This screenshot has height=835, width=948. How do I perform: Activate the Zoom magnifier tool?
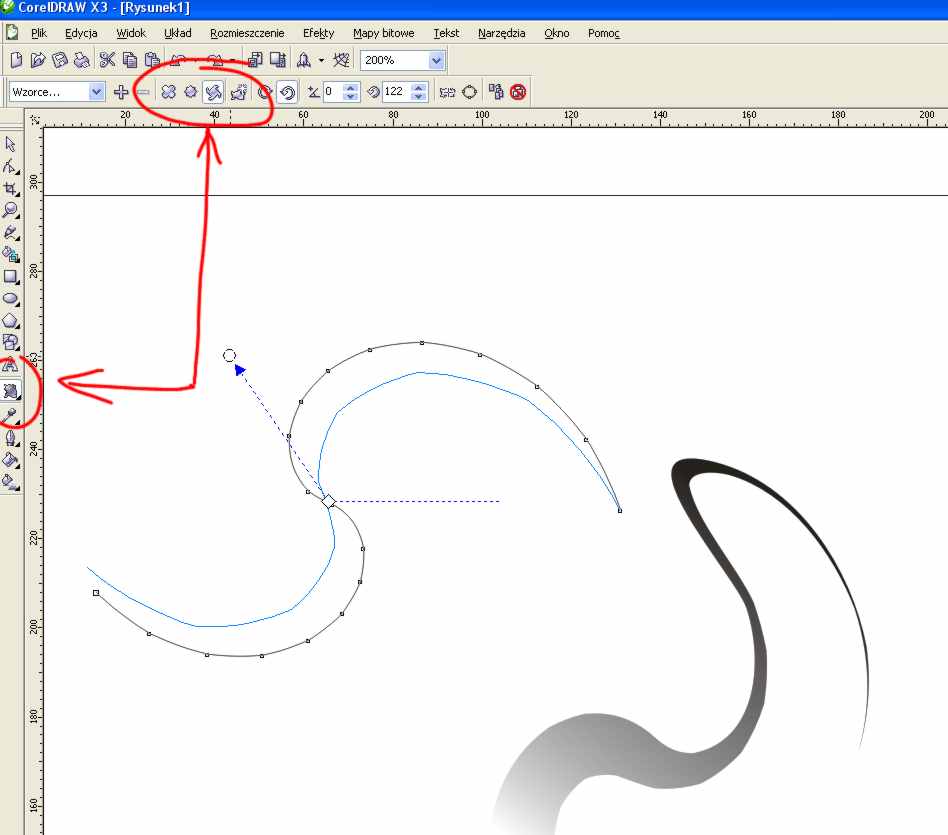pyautogui.click(x=11, y=210)
